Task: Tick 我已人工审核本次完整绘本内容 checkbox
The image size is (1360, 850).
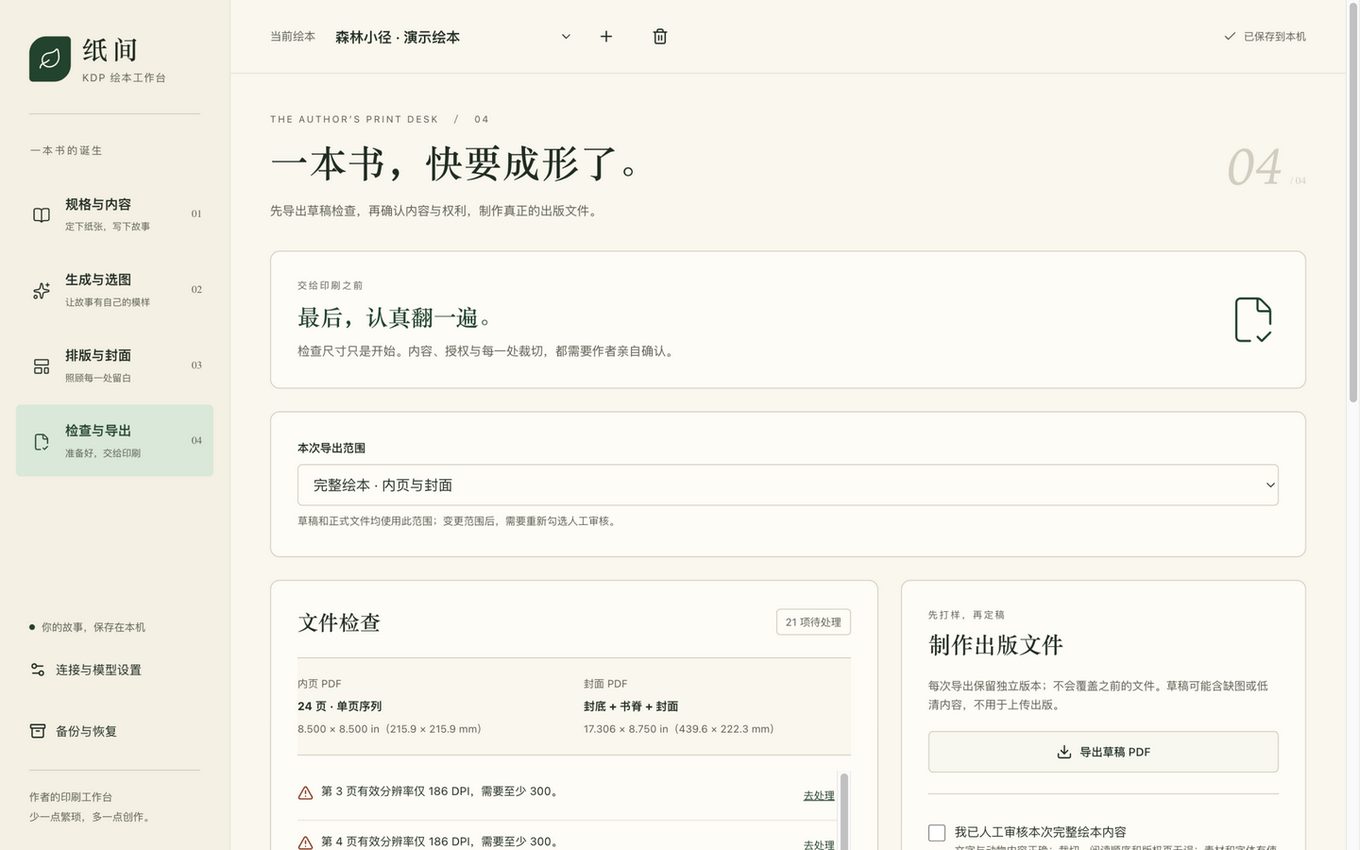Action: tap(937, 833)
